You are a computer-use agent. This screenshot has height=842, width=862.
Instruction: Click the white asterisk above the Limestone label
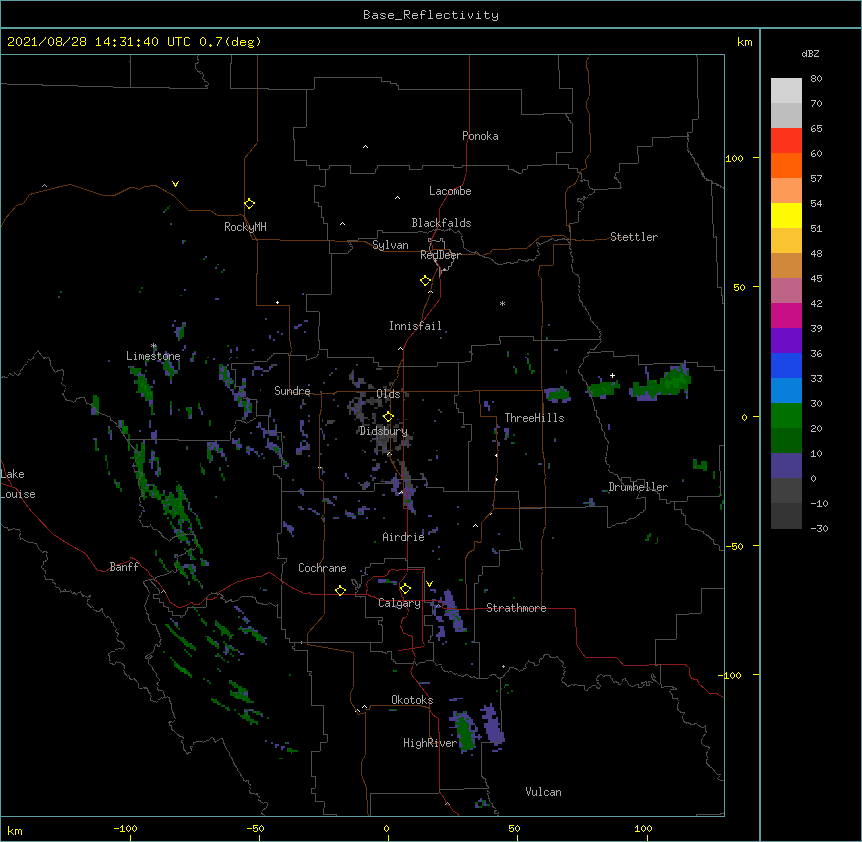point(154,346)
